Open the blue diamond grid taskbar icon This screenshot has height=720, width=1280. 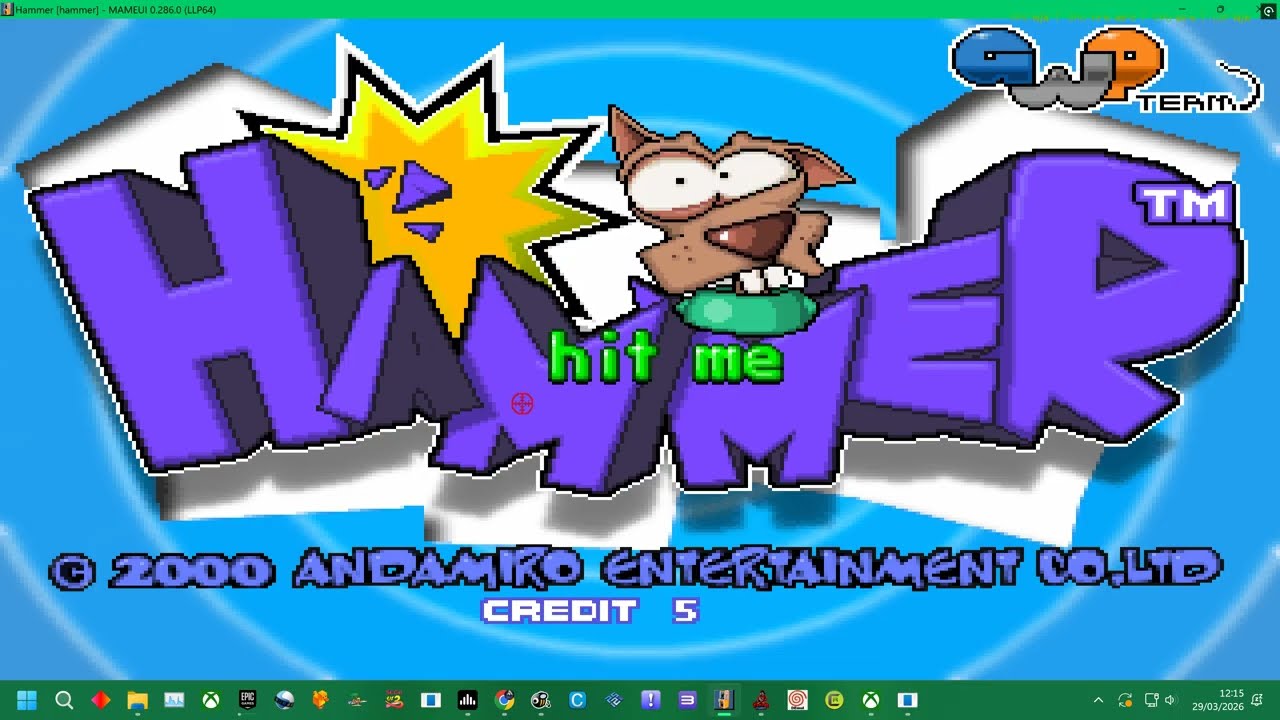614,700
